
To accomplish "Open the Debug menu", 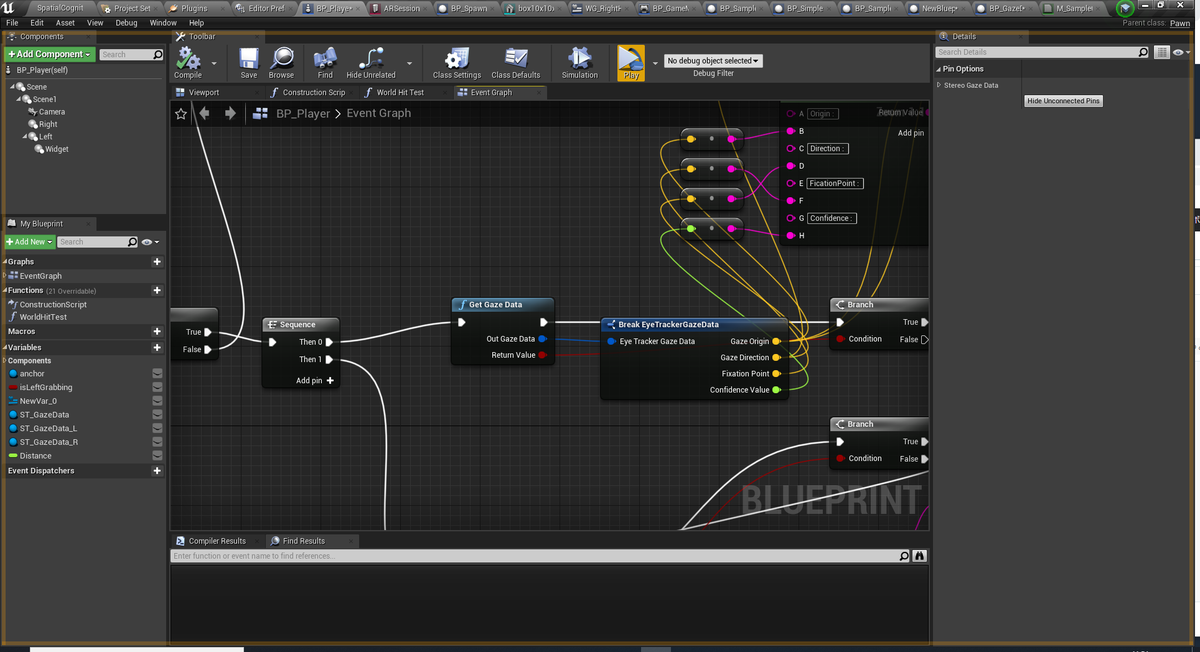I will coord(126,22).
